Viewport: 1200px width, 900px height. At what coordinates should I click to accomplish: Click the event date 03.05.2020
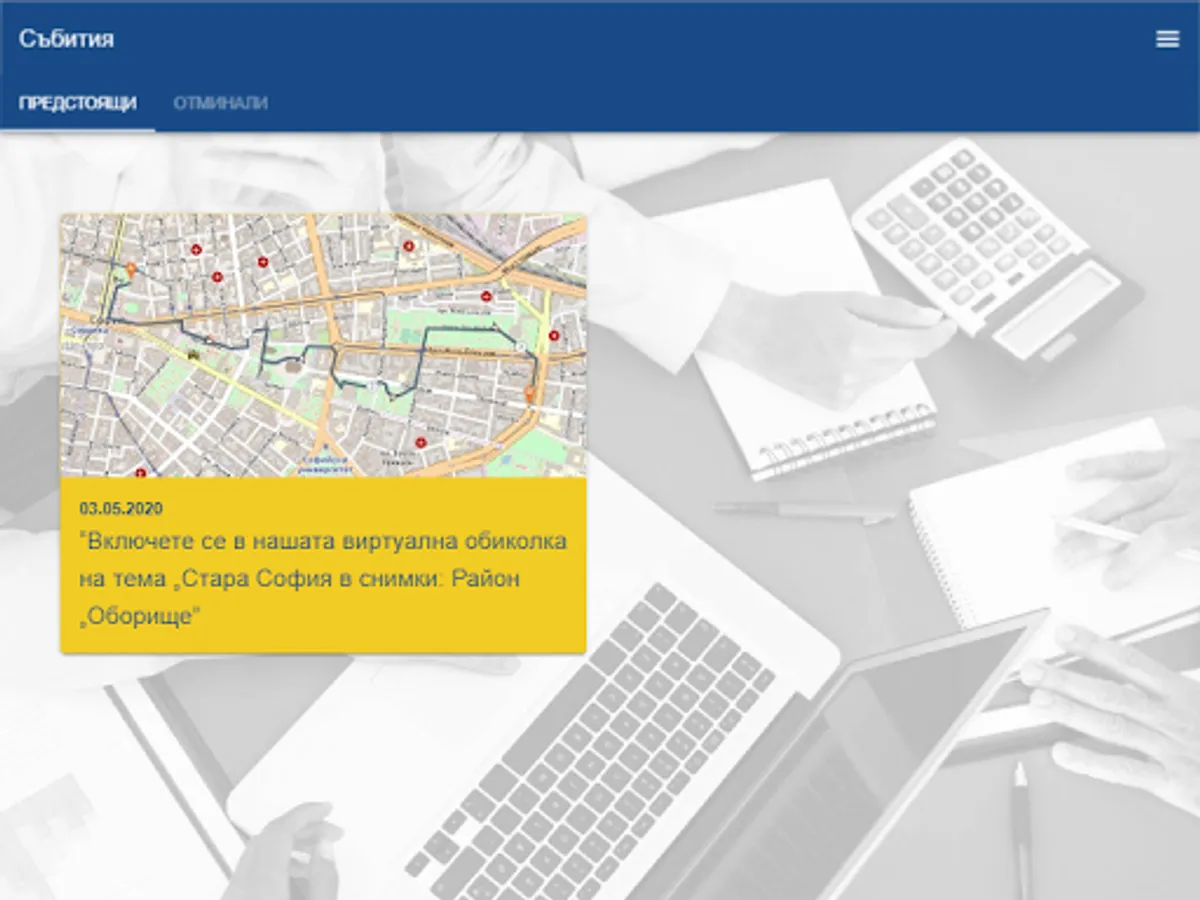[x=121, y=509]
